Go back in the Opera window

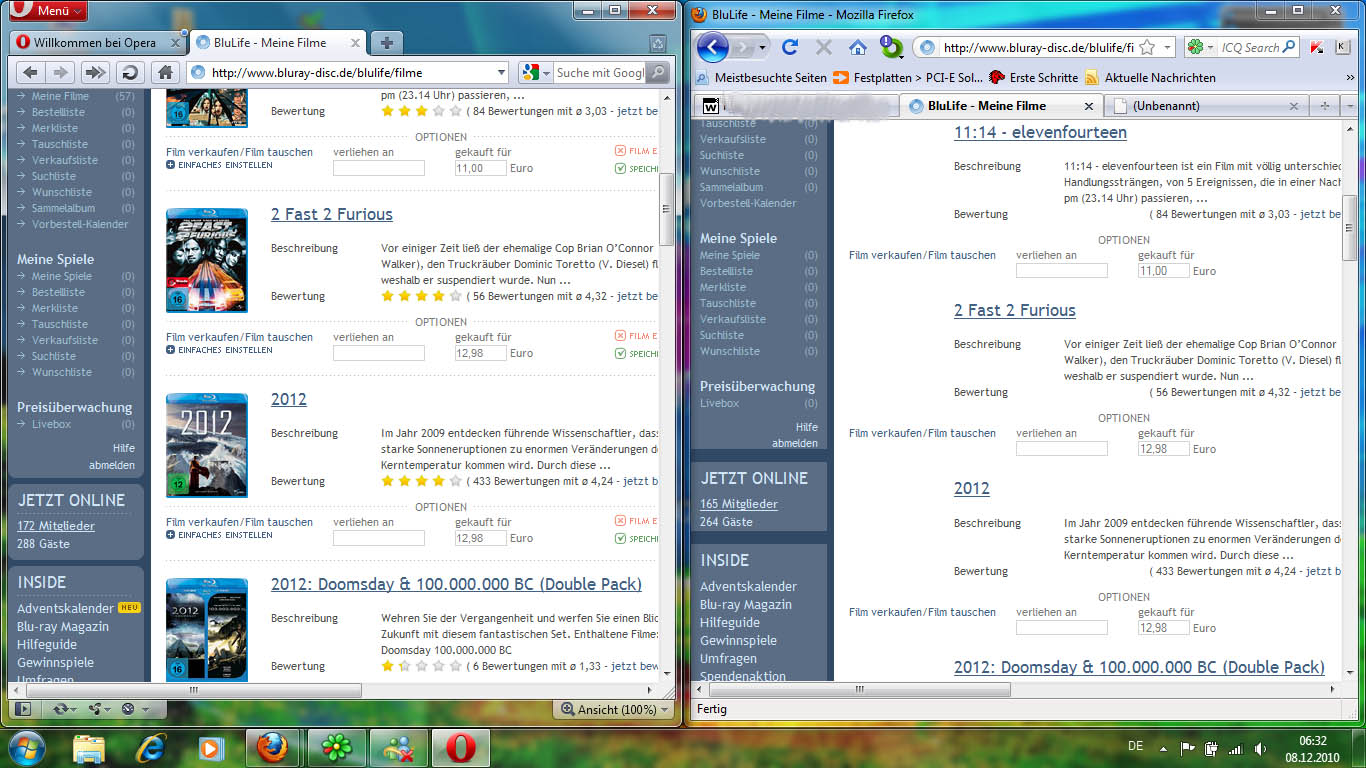(x=30, y=72)
